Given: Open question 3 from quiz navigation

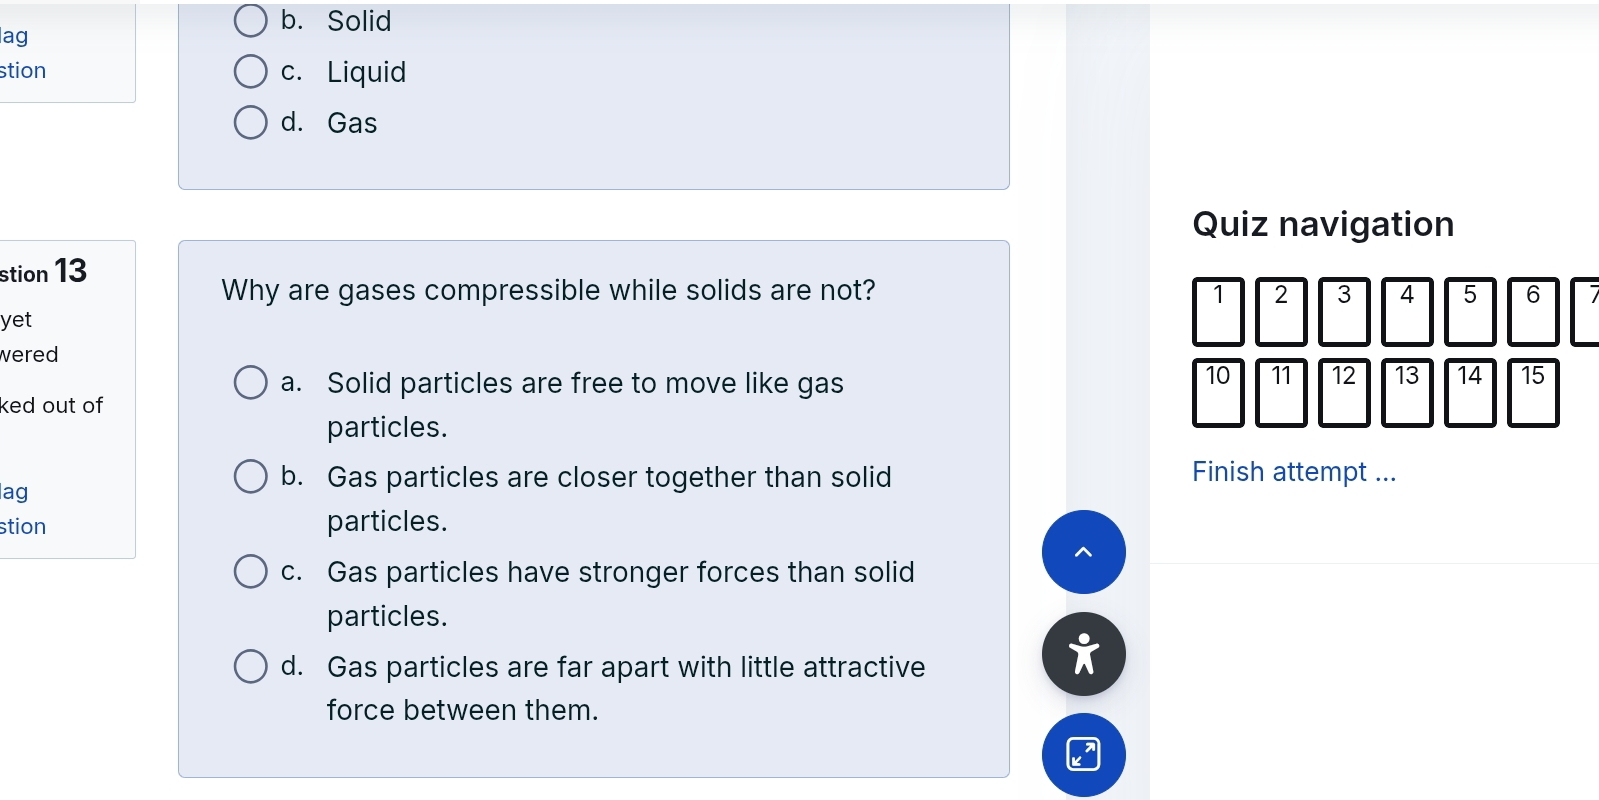Looking at the screenshot, I should (1344, 312).
